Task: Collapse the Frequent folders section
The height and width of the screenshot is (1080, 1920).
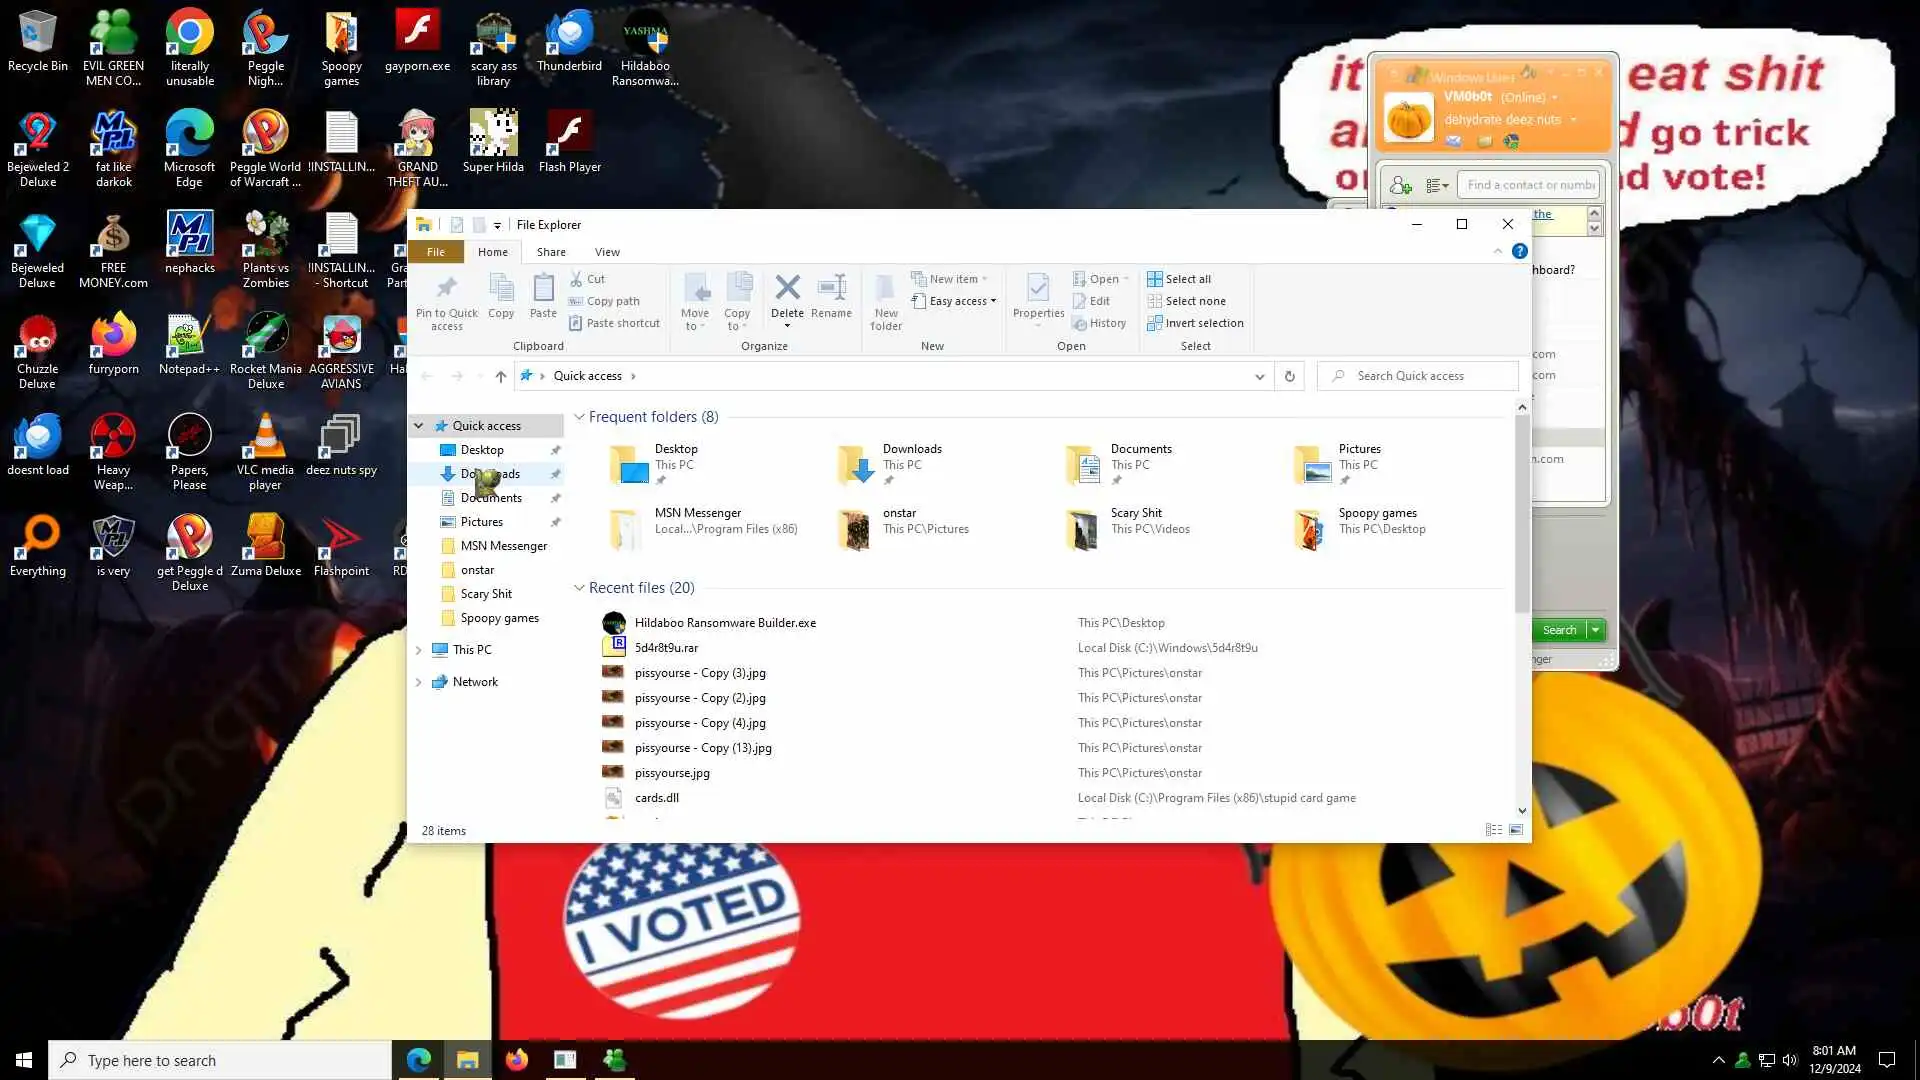Action: click(x=579, y=417)
